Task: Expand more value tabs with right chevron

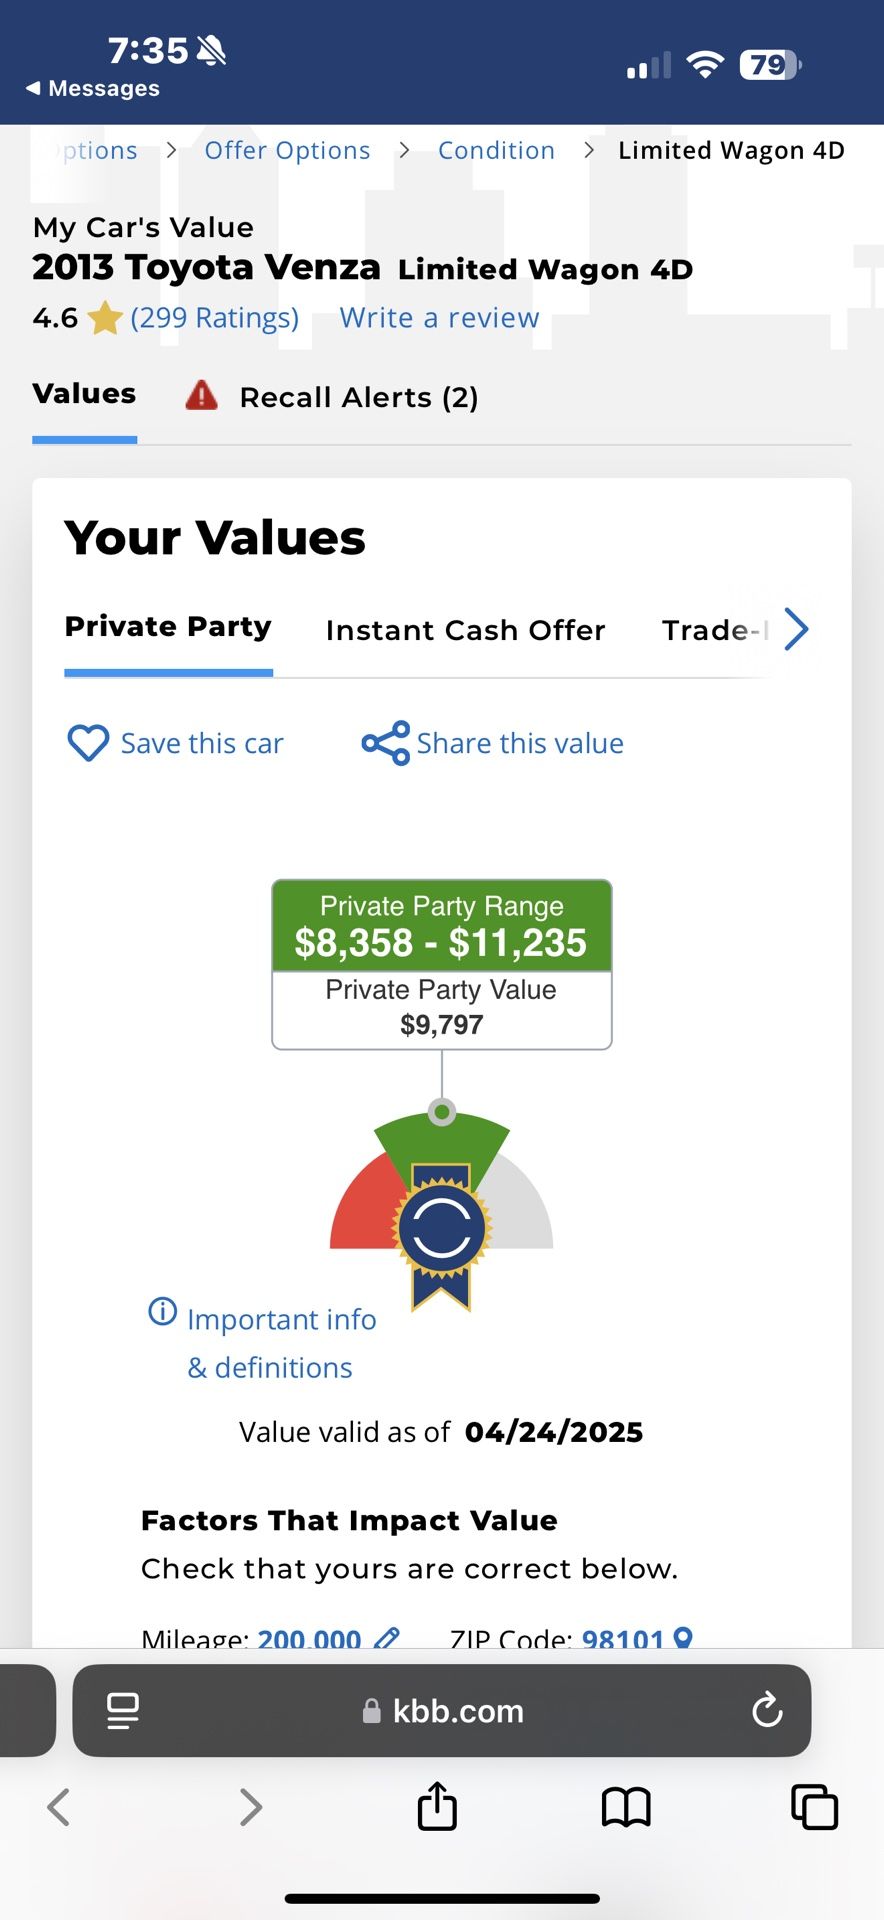Action: 796,629
